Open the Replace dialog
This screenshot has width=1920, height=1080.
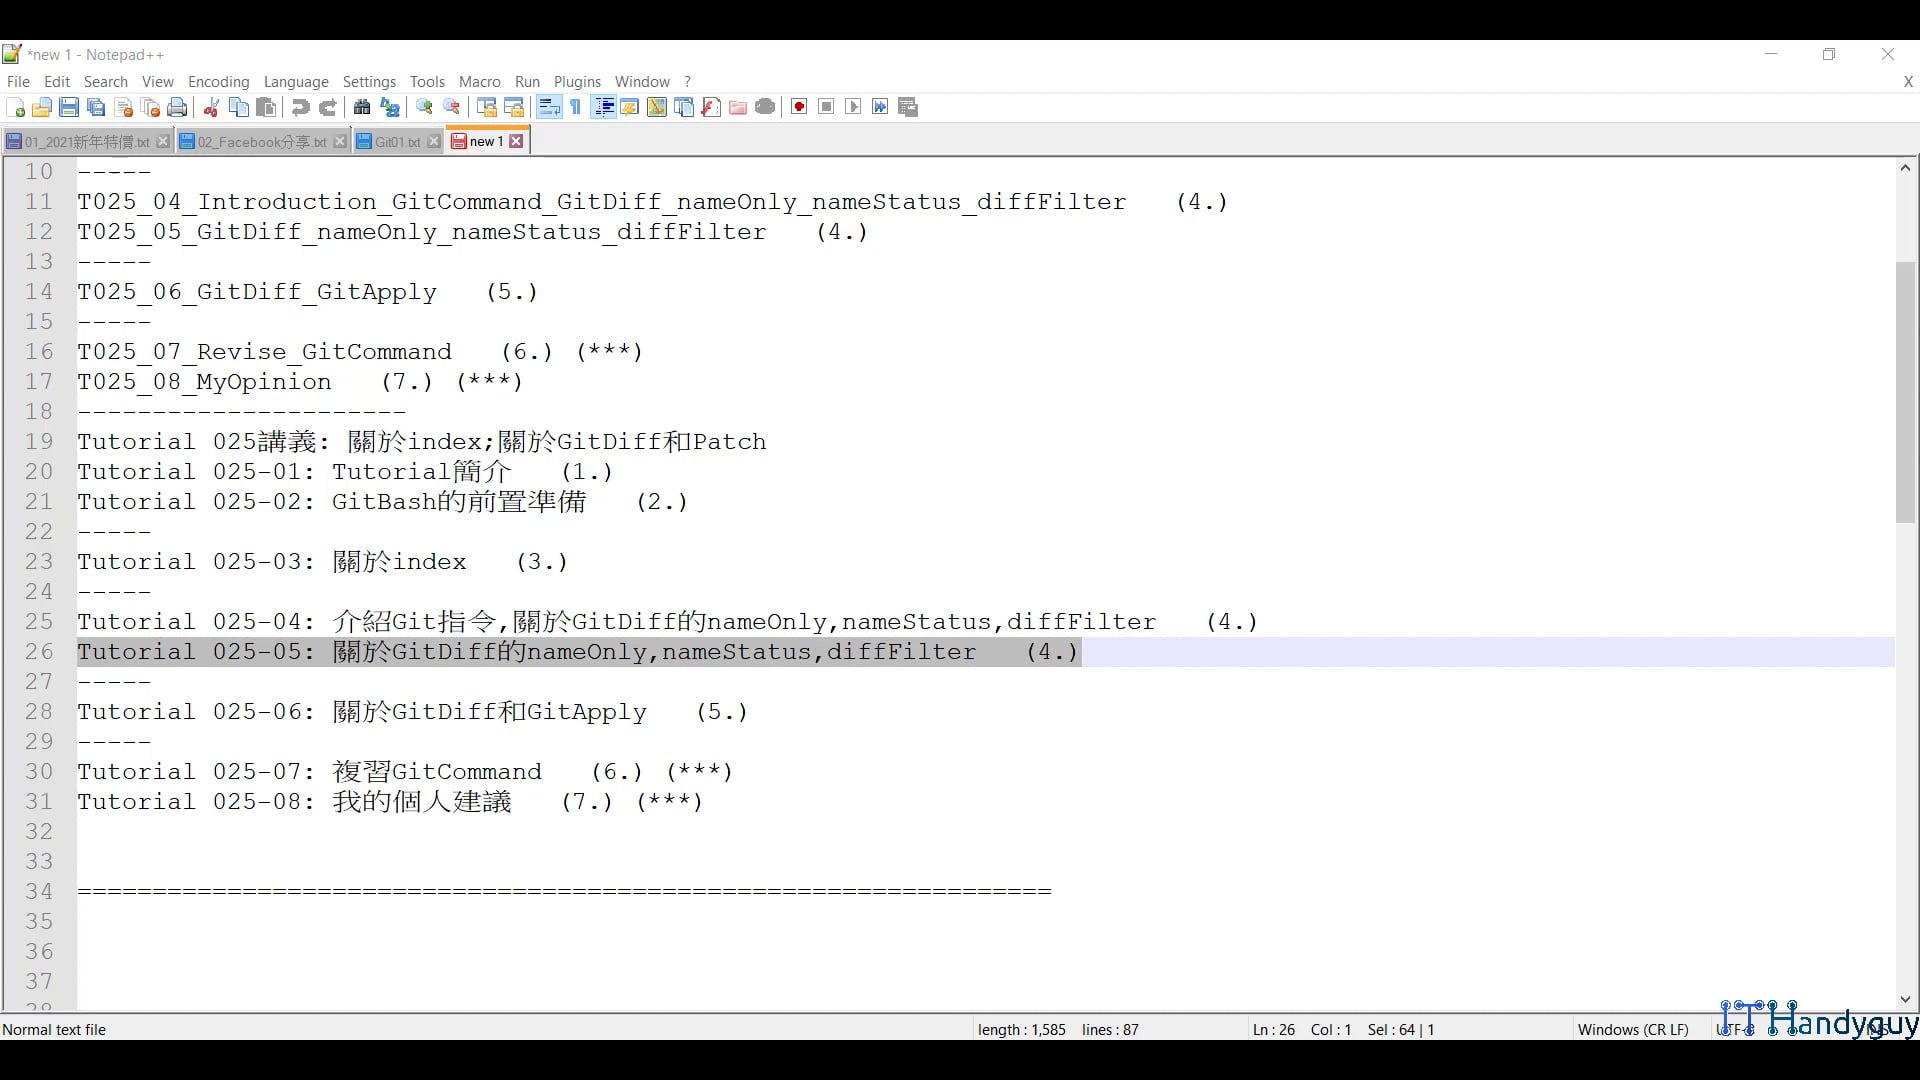[390, 107]
